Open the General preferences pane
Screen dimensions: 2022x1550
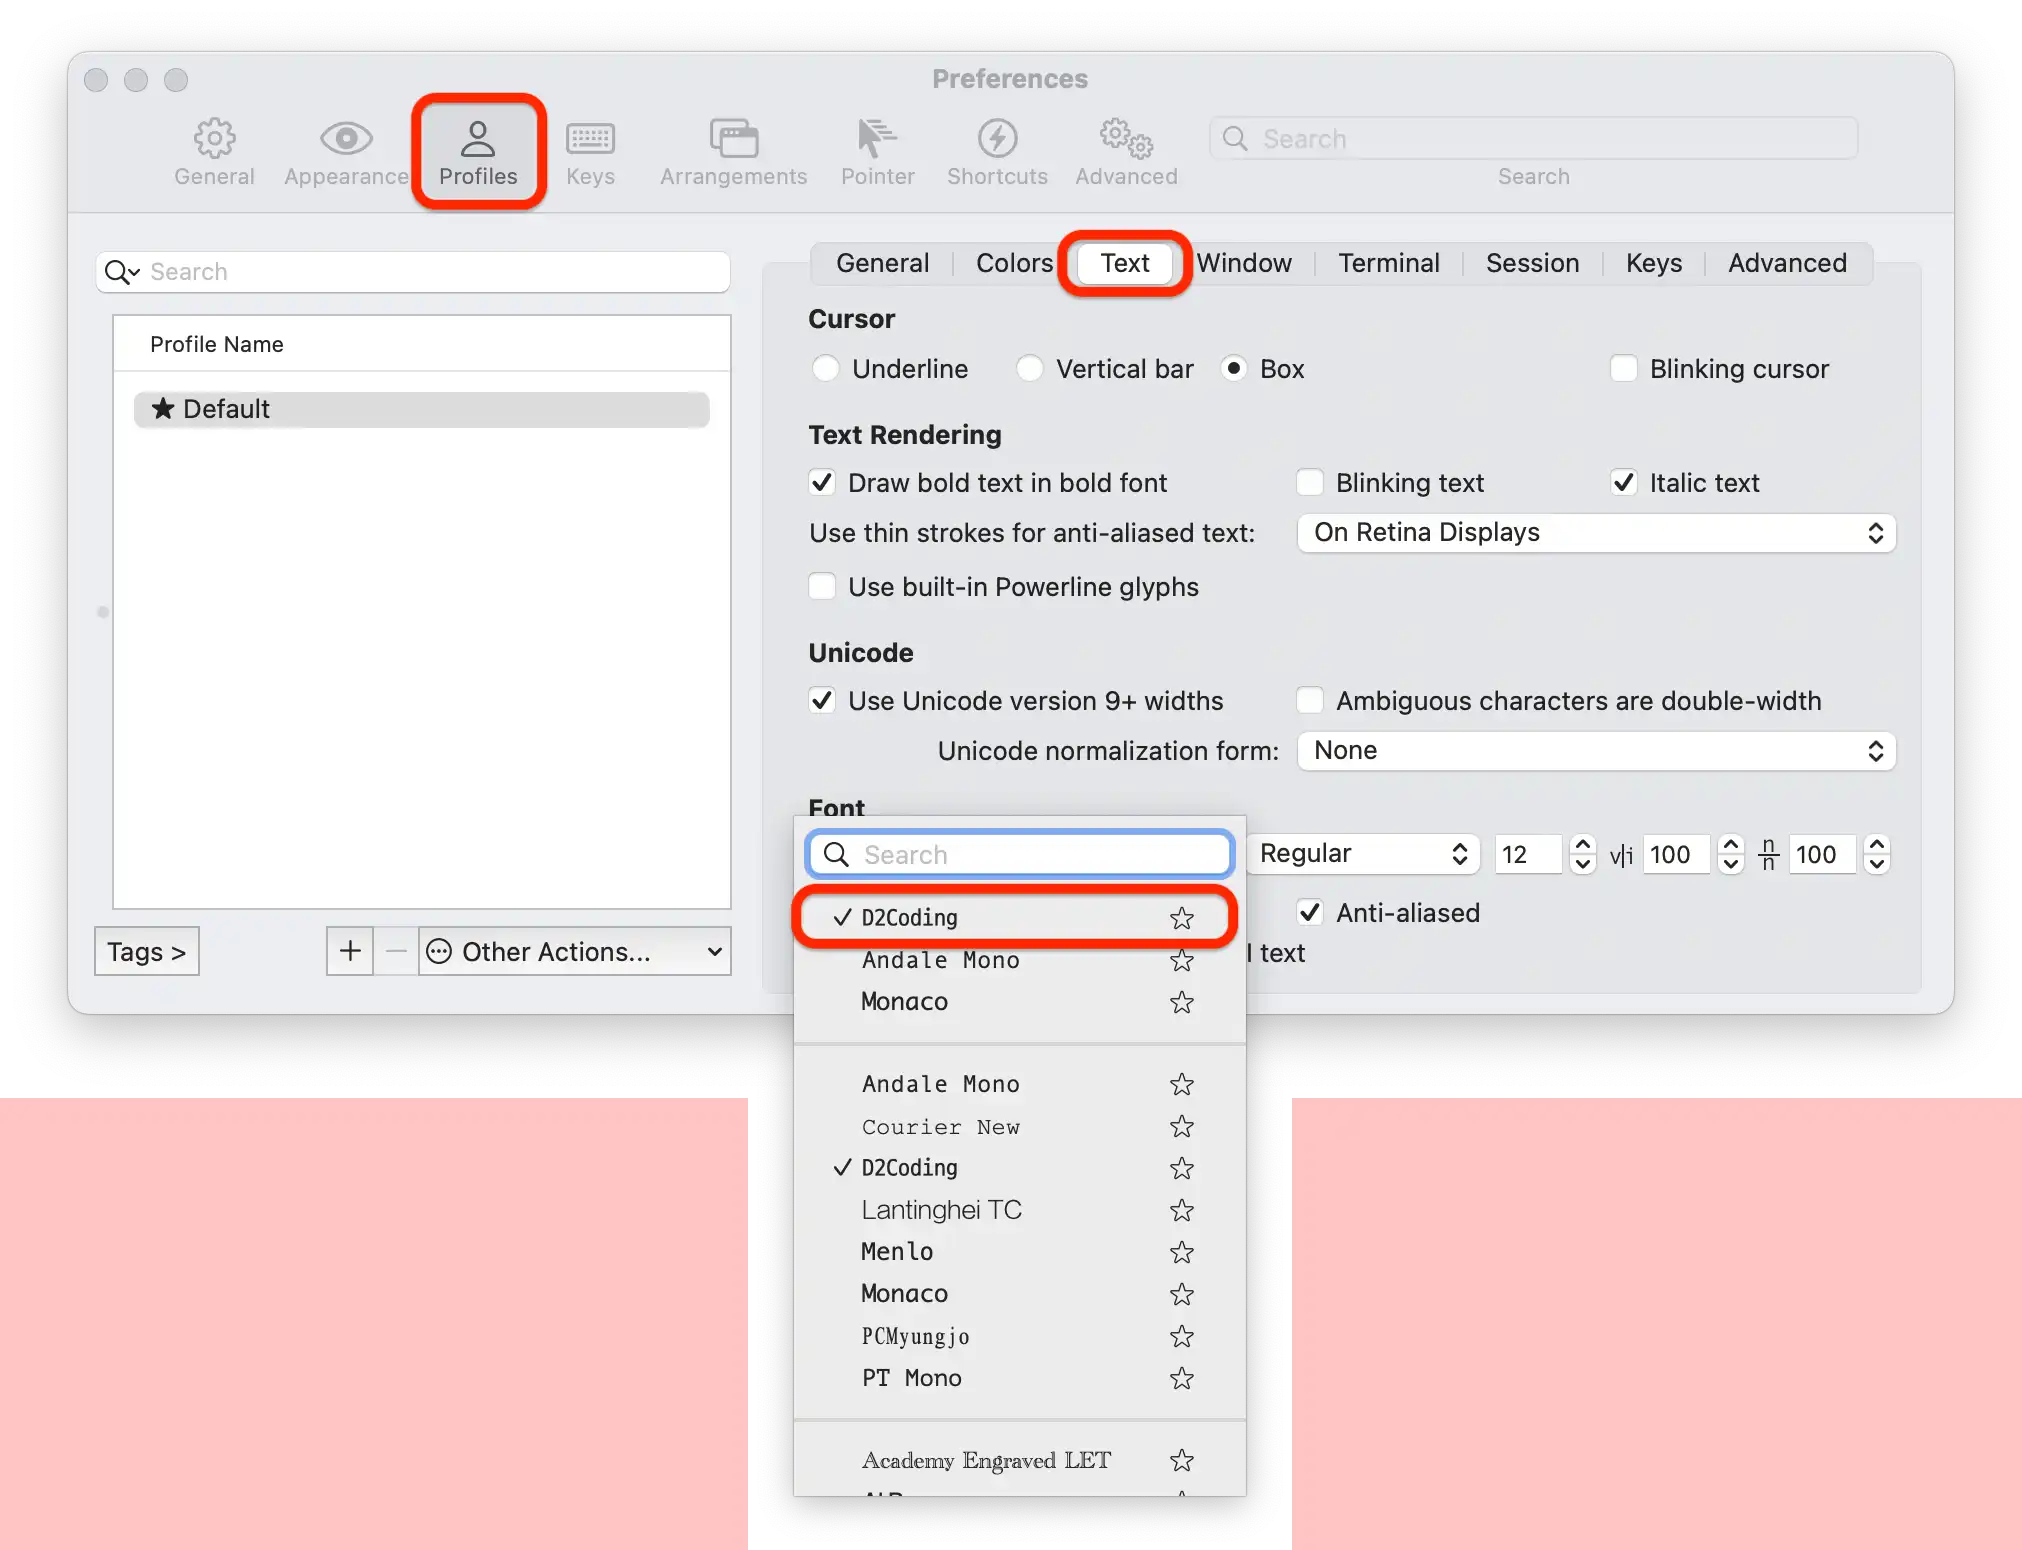[214, 152]
